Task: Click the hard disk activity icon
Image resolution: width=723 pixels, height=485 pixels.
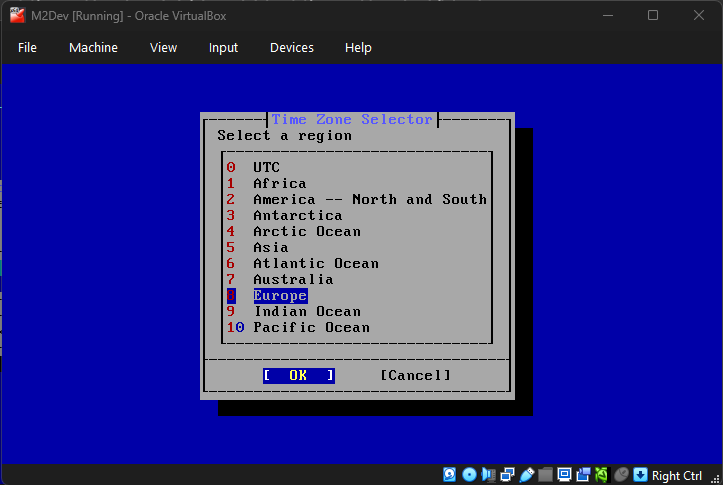Action: 450,475
